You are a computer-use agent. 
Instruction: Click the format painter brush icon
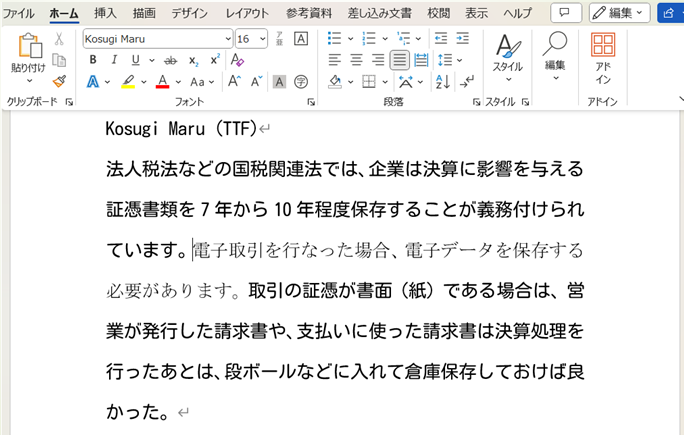[x=59, y=81]
